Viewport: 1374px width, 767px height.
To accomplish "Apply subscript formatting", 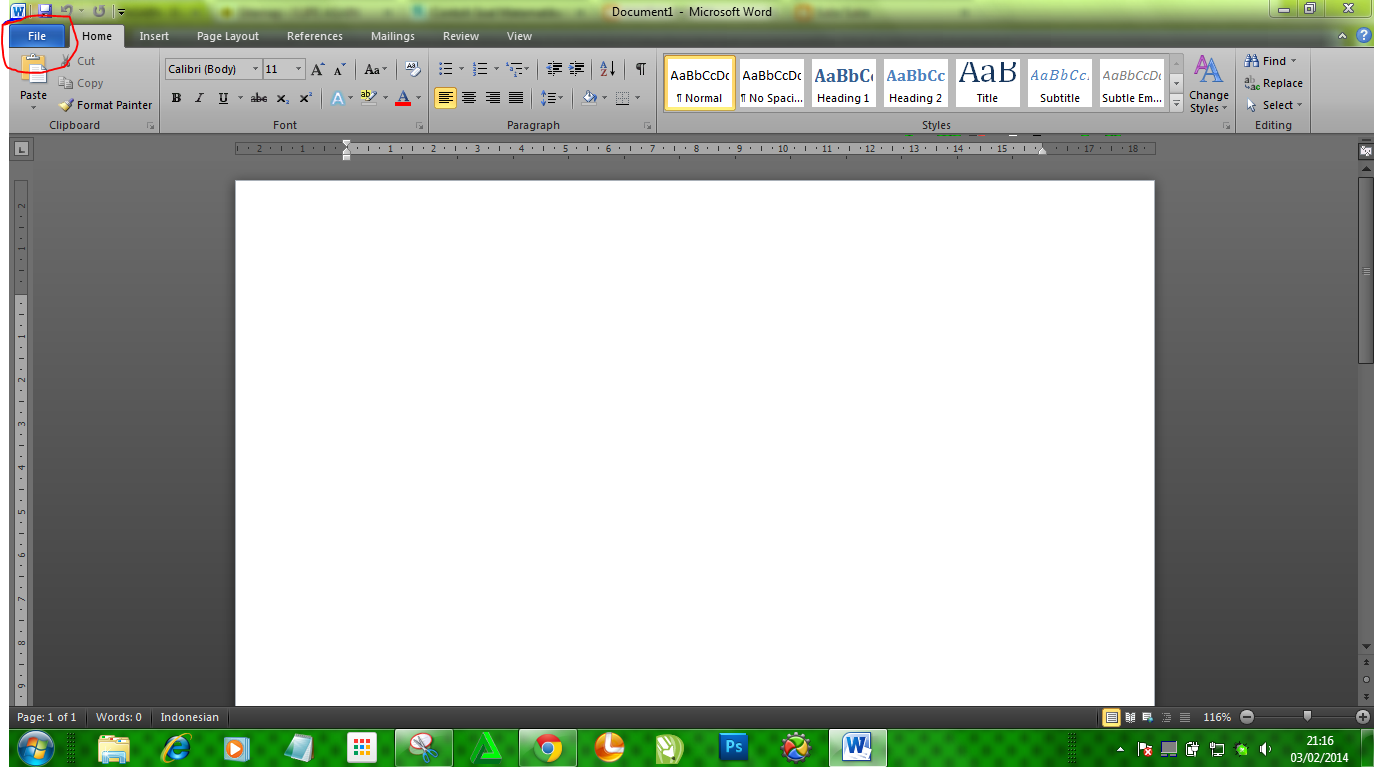I will pos(282,98).
